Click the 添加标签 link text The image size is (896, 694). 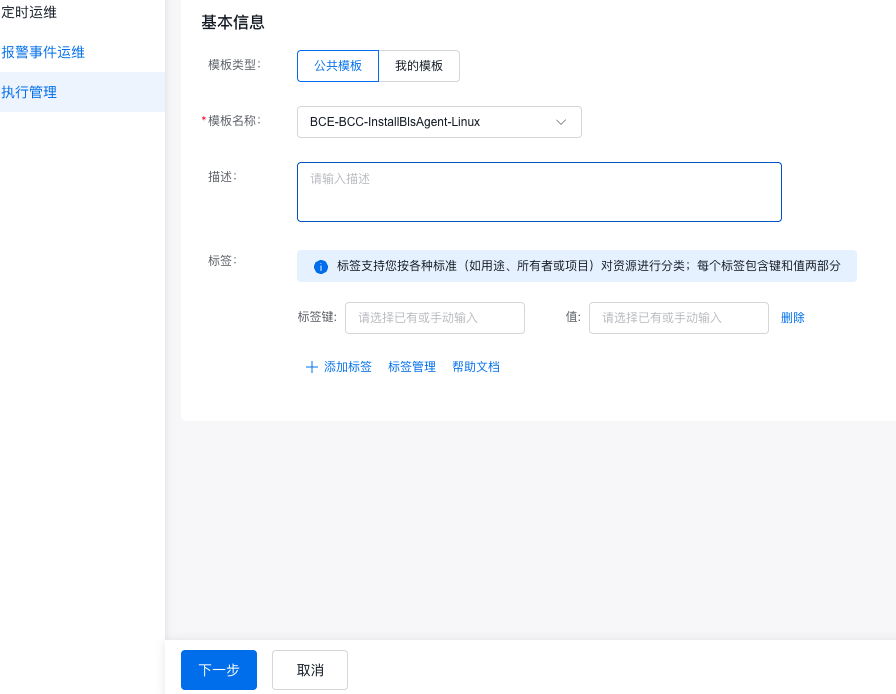(x=347, y=367)
